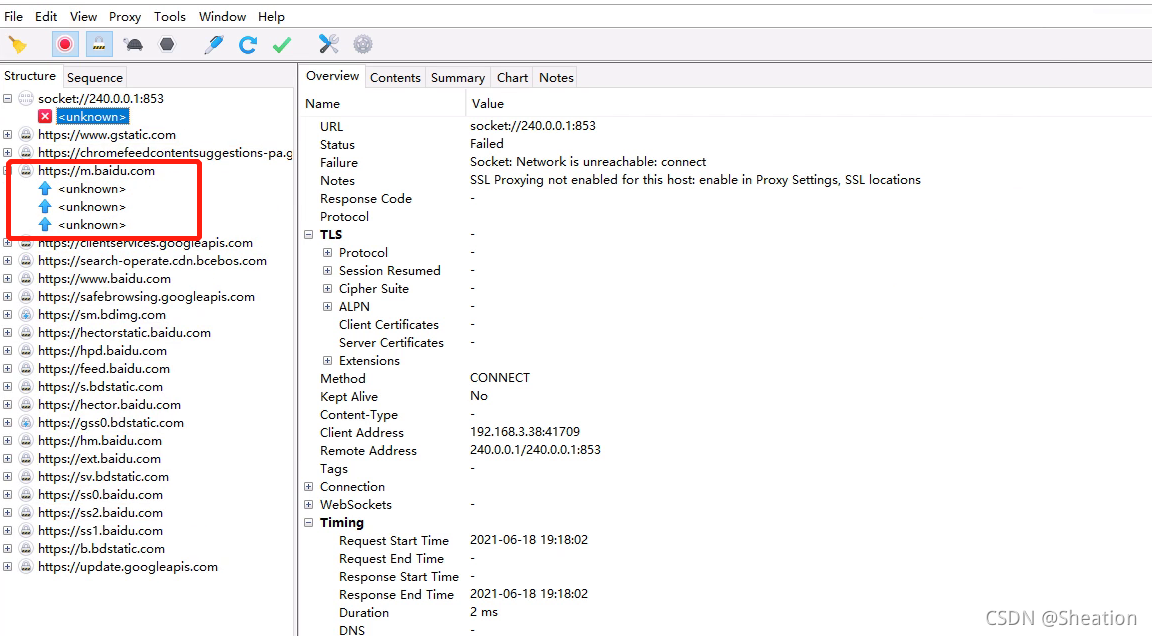Open the Tools wrench icon
Screen dimensions: 1152x636
coord(328,45)
